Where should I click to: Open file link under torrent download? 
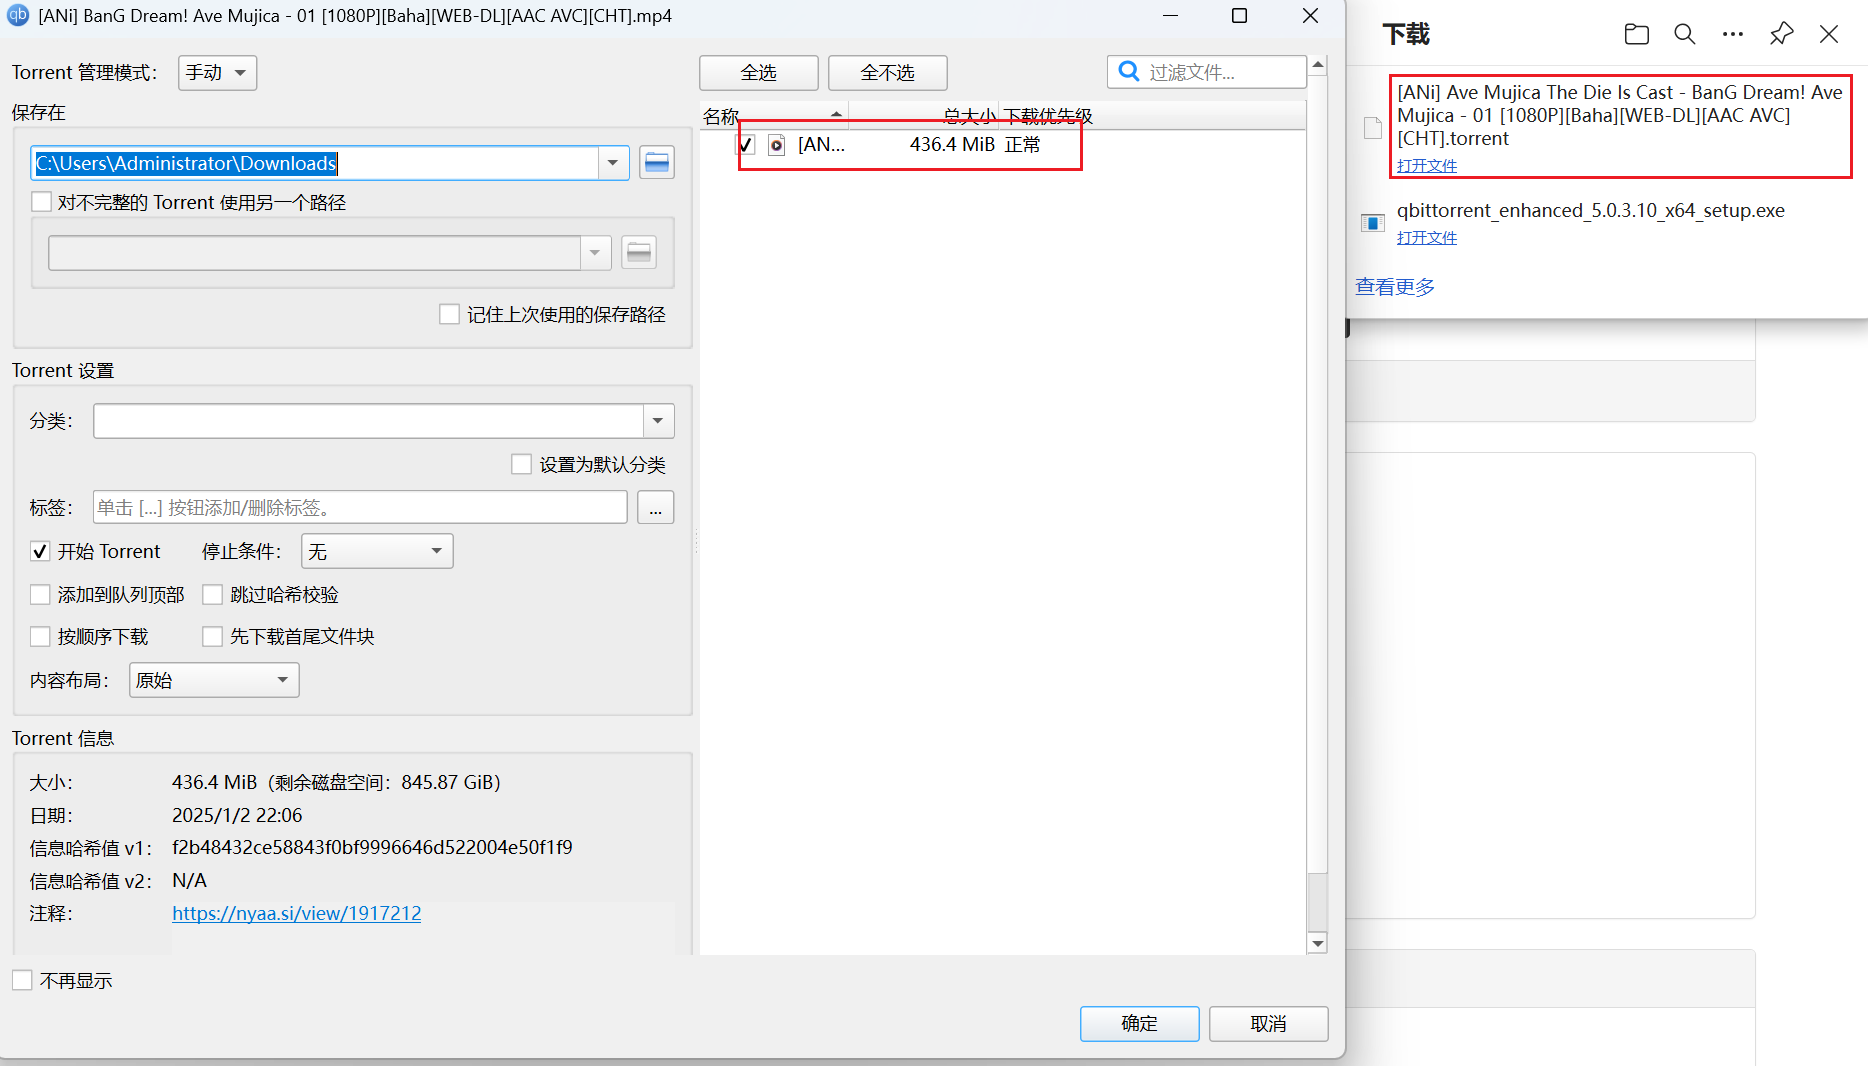1427,166
